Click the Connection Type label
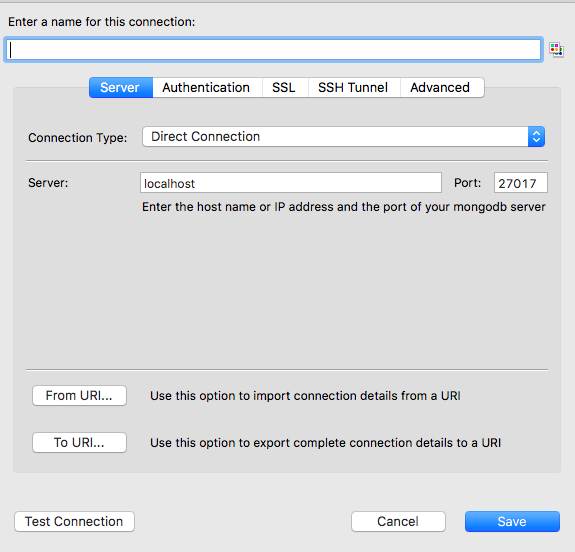The width and height of the screenshot is (575, 552). click(77, 138)
